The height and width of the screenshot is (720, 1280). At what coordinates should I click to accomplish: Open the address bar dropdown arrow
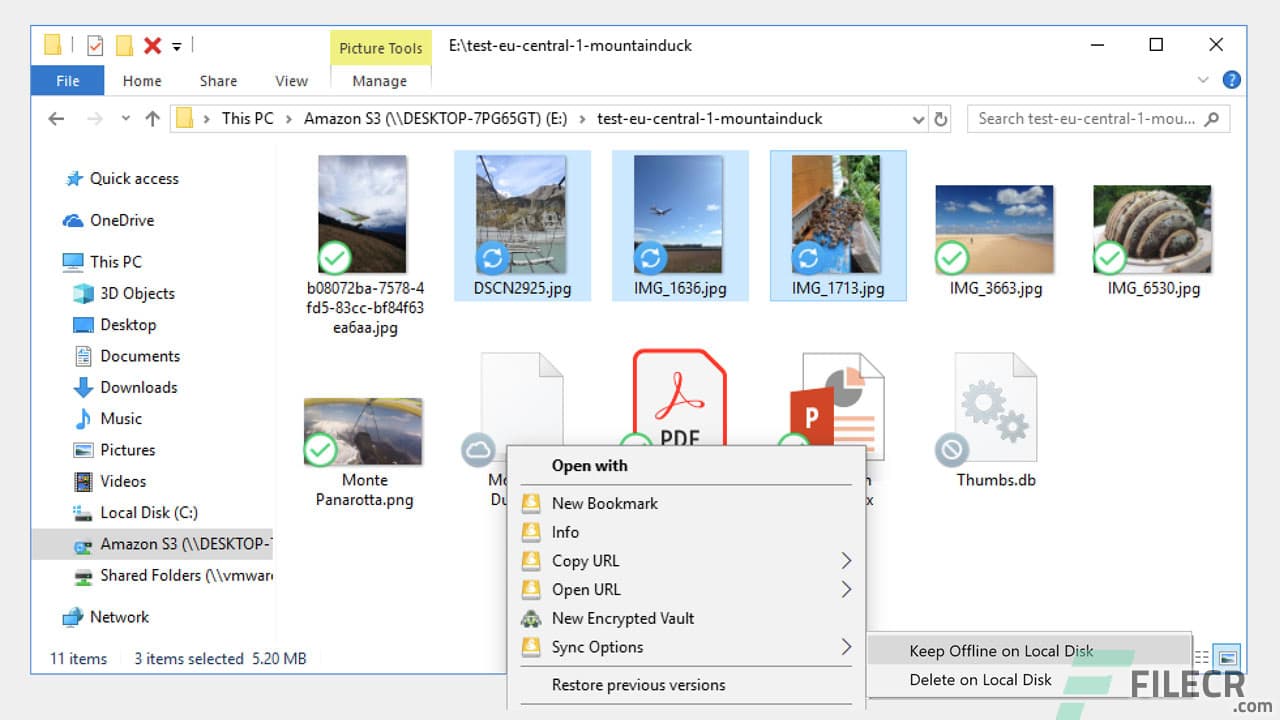point(919,118)
